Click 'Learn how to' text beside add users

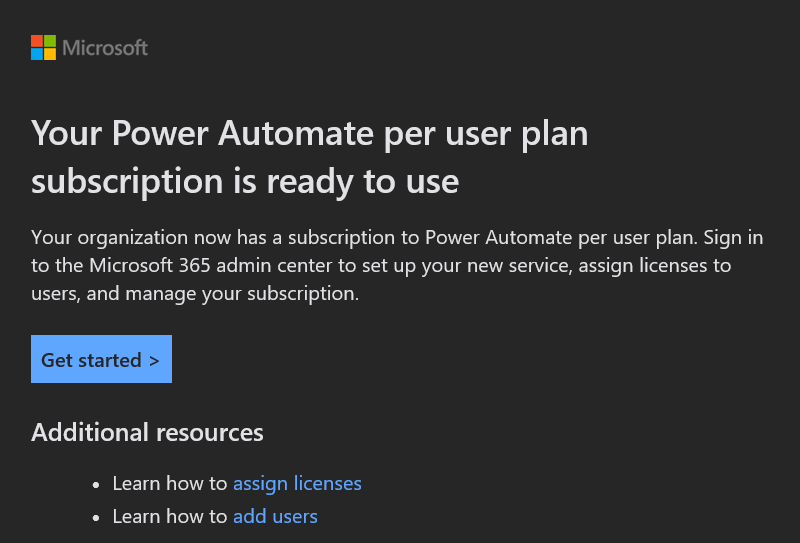pos(170,516)
